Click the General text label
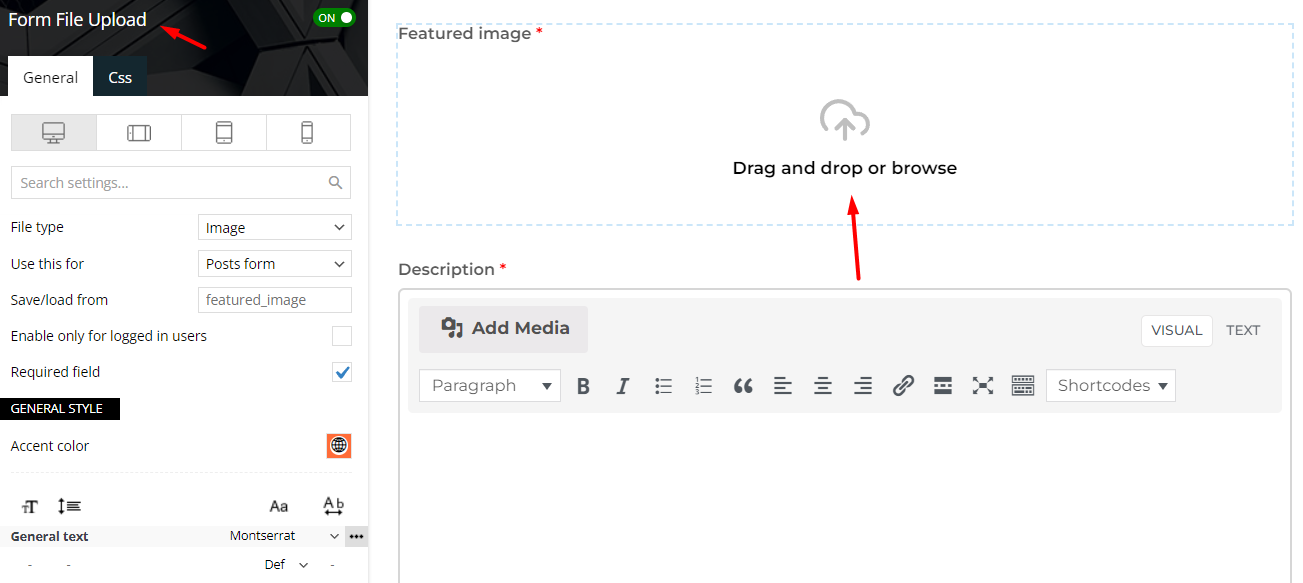Image resolution: width=1303 pixels, height=583 pixels. point(50,537)
